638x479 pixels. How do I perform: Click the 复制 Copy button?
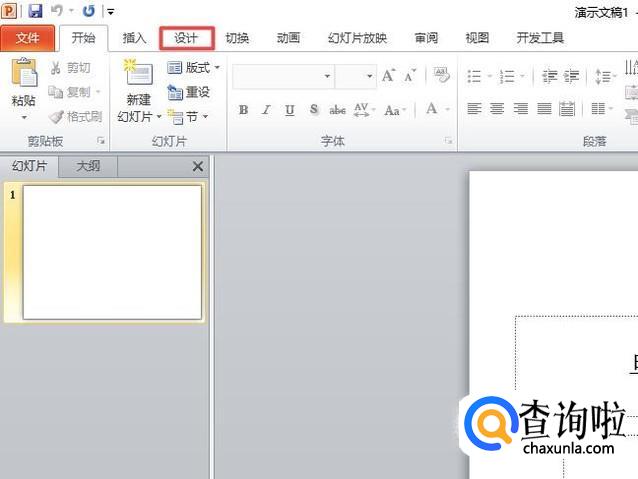click(70, 92)
